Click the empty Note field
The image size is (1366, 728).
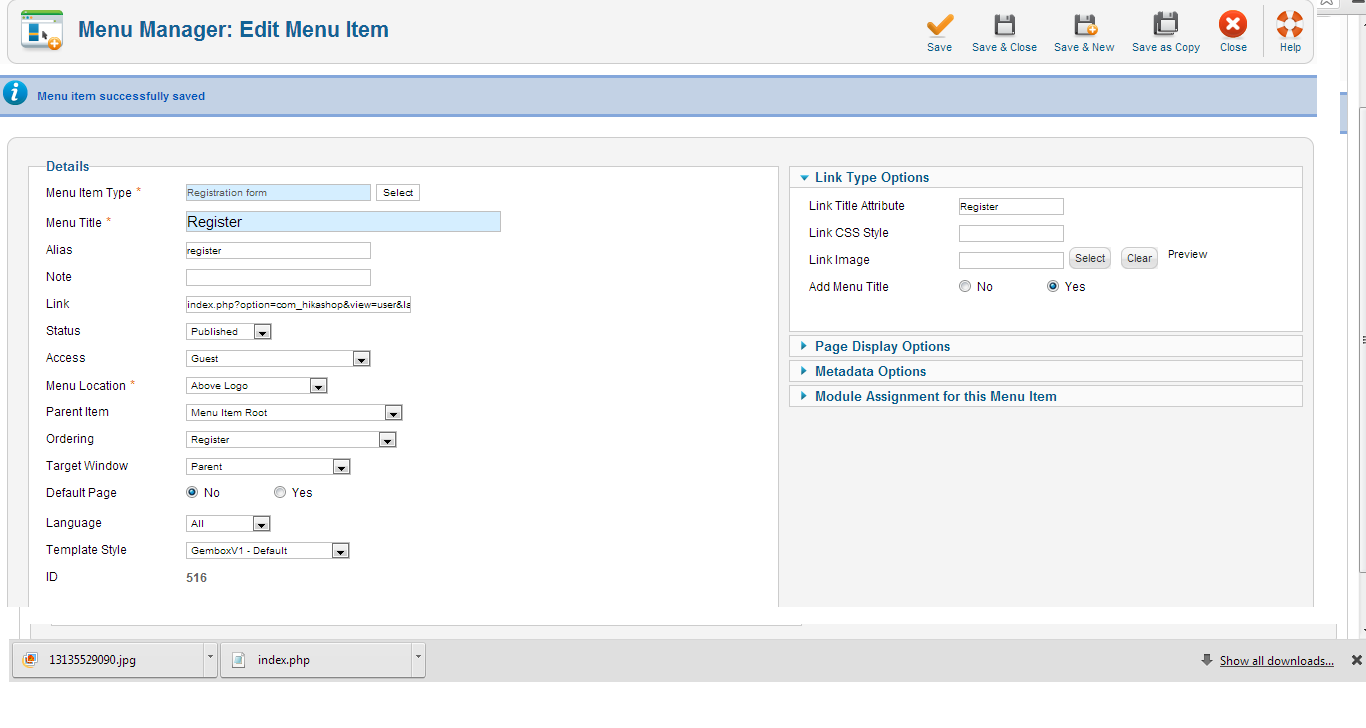[278, 277]
